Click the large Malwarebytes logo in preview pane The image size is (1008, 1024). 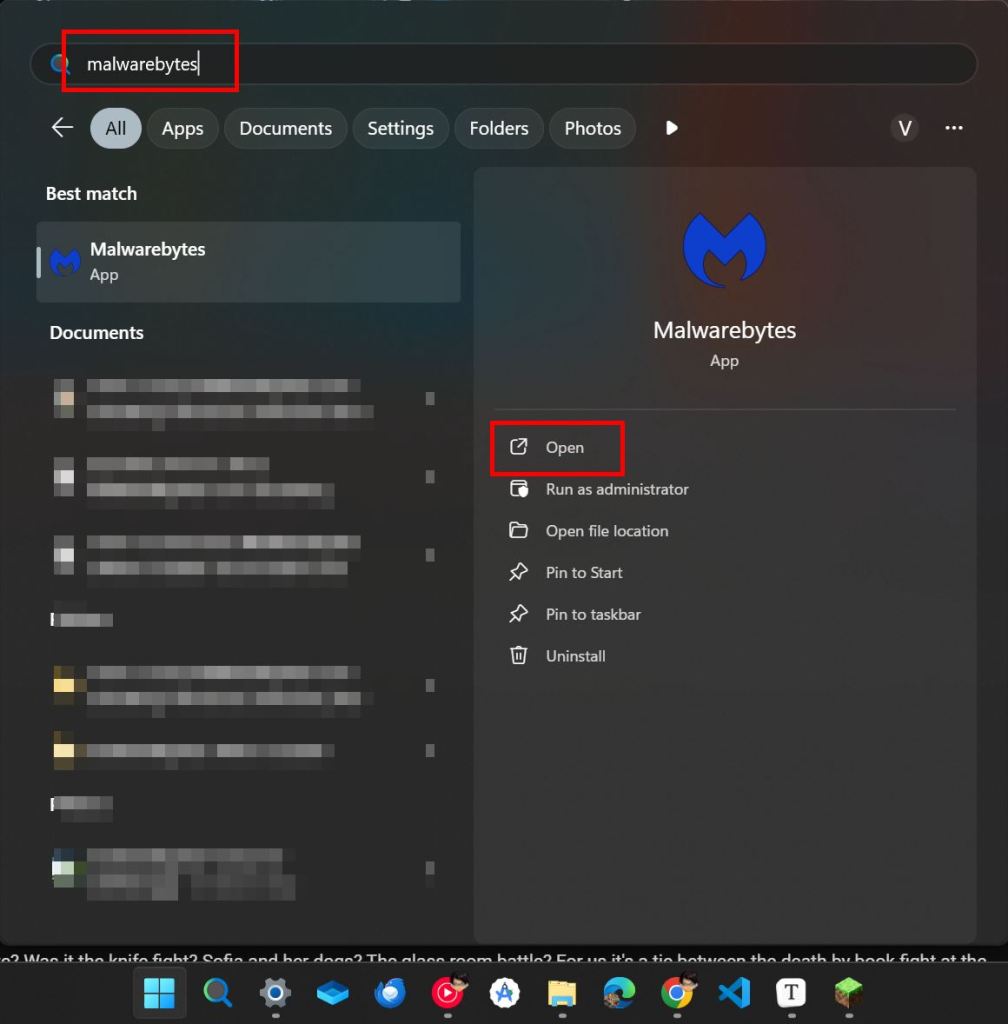coord(724,249)
